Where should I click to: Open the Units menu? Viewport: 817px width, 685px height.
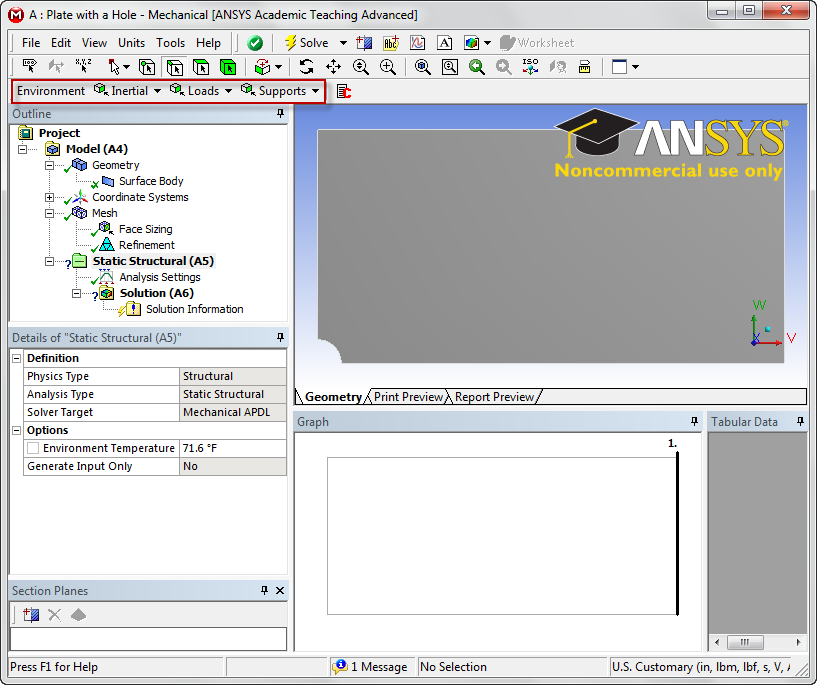pyautogui.click(x=131, y=43)
